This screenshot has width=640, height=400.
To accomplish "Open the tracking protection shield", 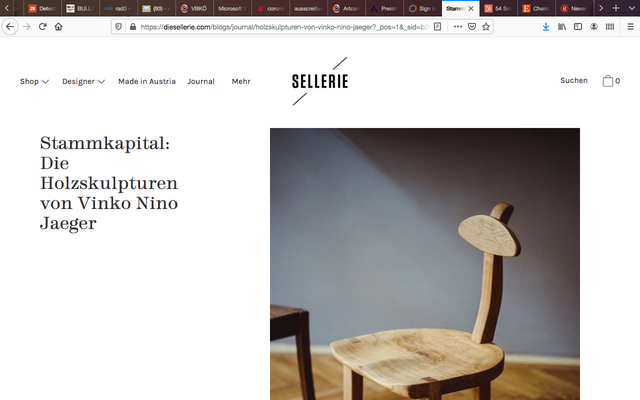I will tap(118, 27).
